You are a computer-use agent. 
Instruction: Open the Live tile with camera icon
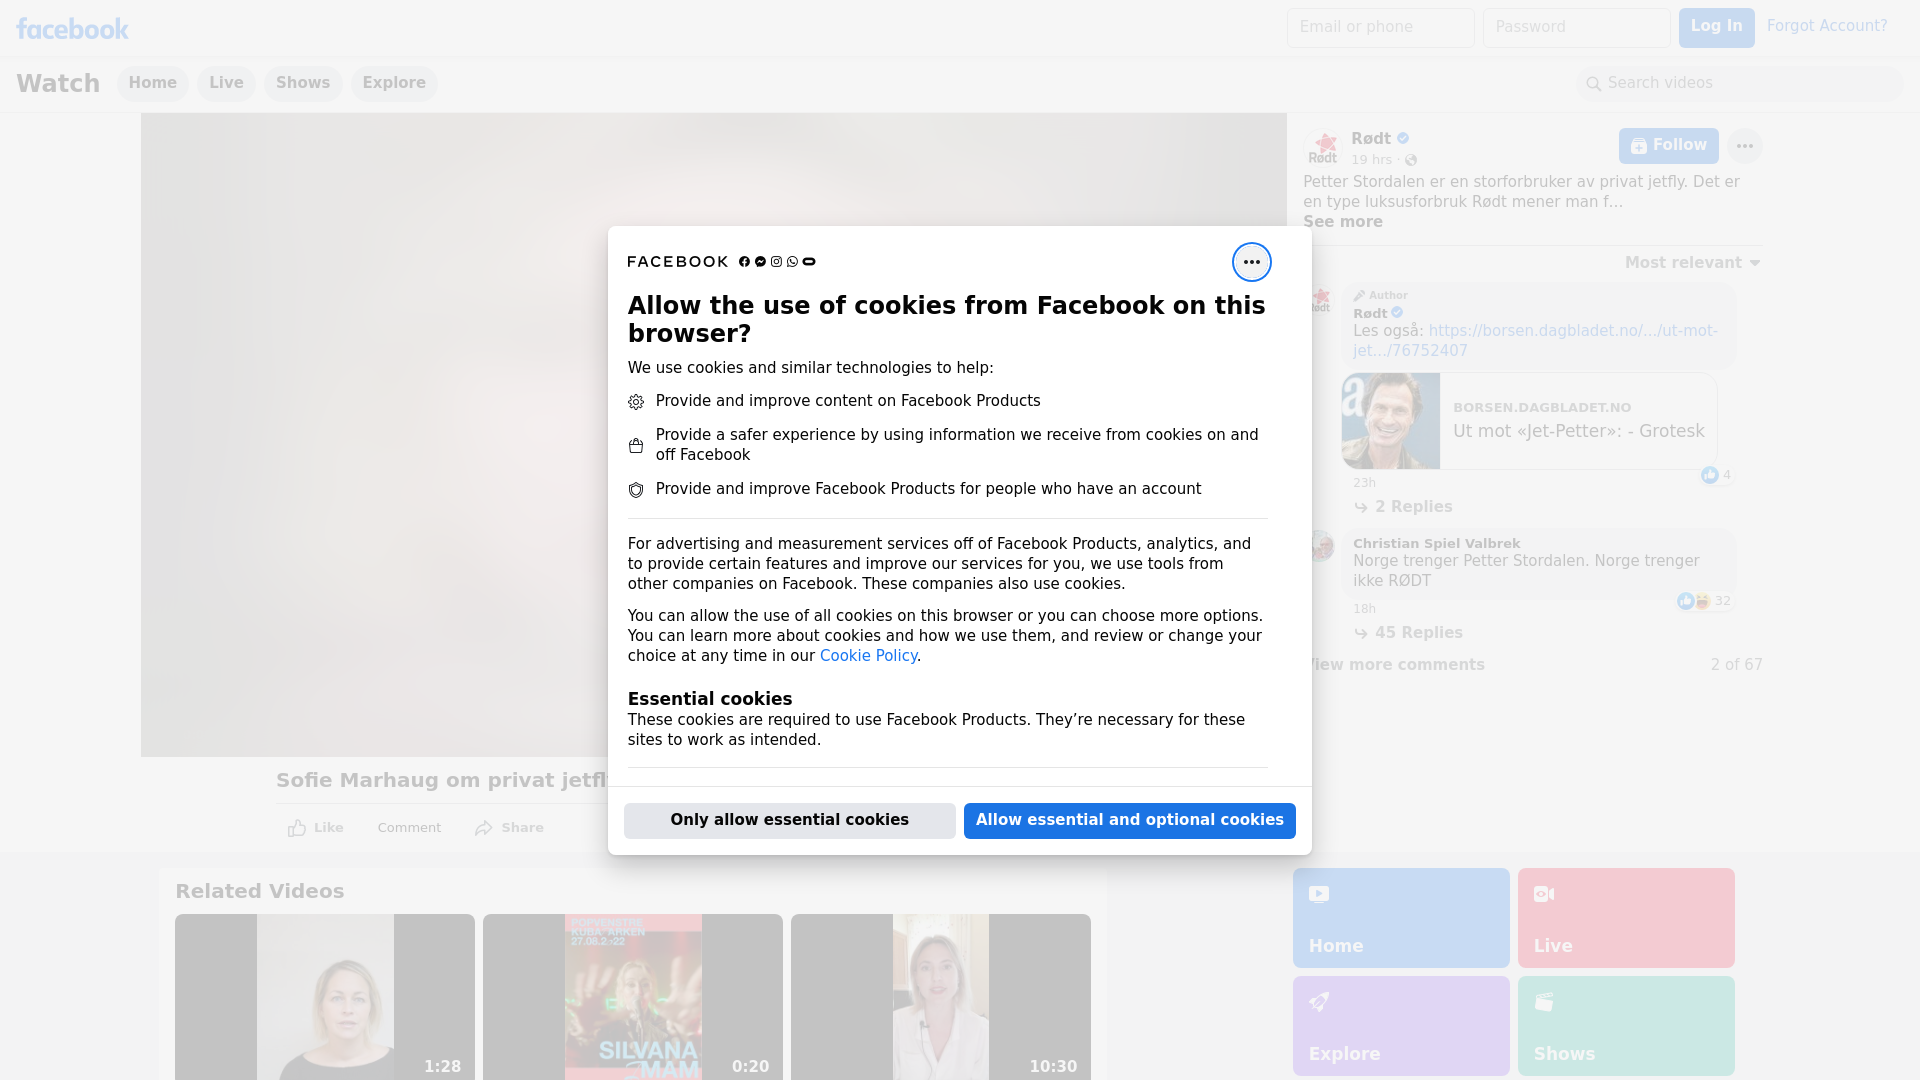[1626, 918]
